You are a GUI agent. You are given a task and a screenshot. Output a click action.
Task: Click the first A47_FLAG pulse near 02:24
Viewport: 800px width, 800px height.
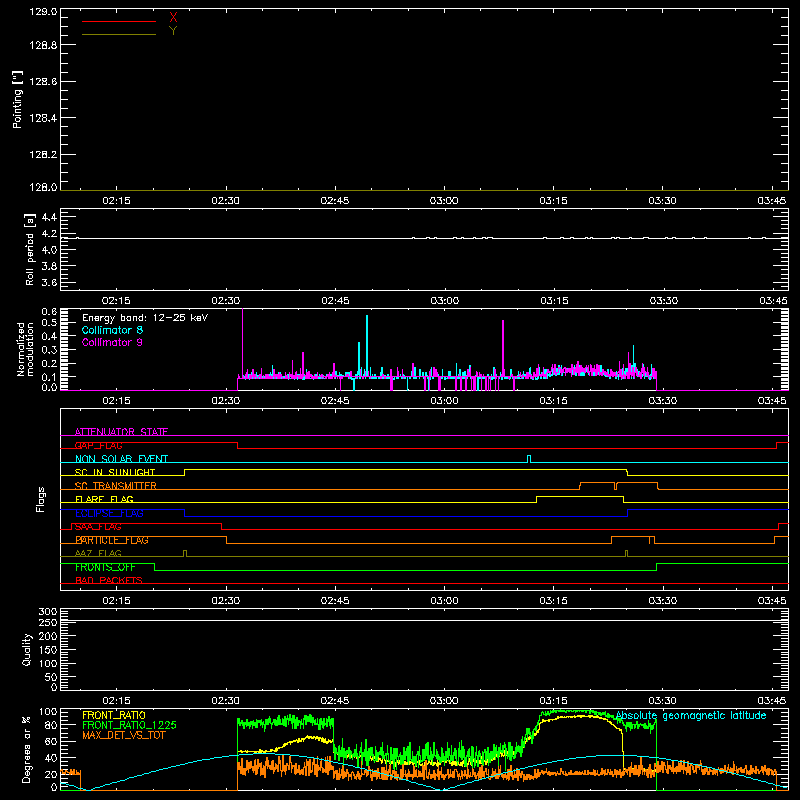185,553
